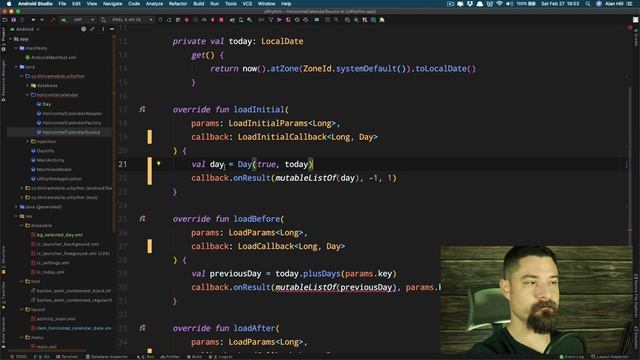Open the Android project view dropdown
This screenshot has width=640, height=360.
pyautogui.click(x=24, y=29)
